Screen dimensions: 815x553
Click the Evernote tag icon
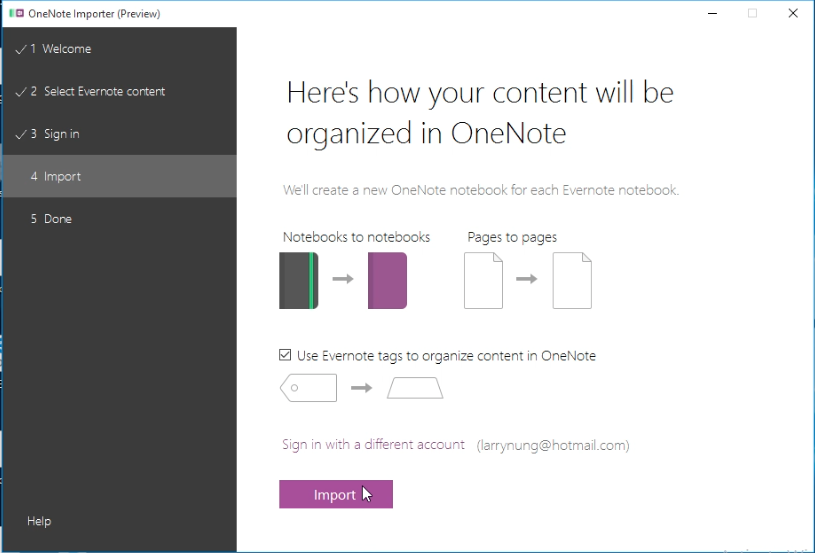pyautogui.click(x=308, y=388)
